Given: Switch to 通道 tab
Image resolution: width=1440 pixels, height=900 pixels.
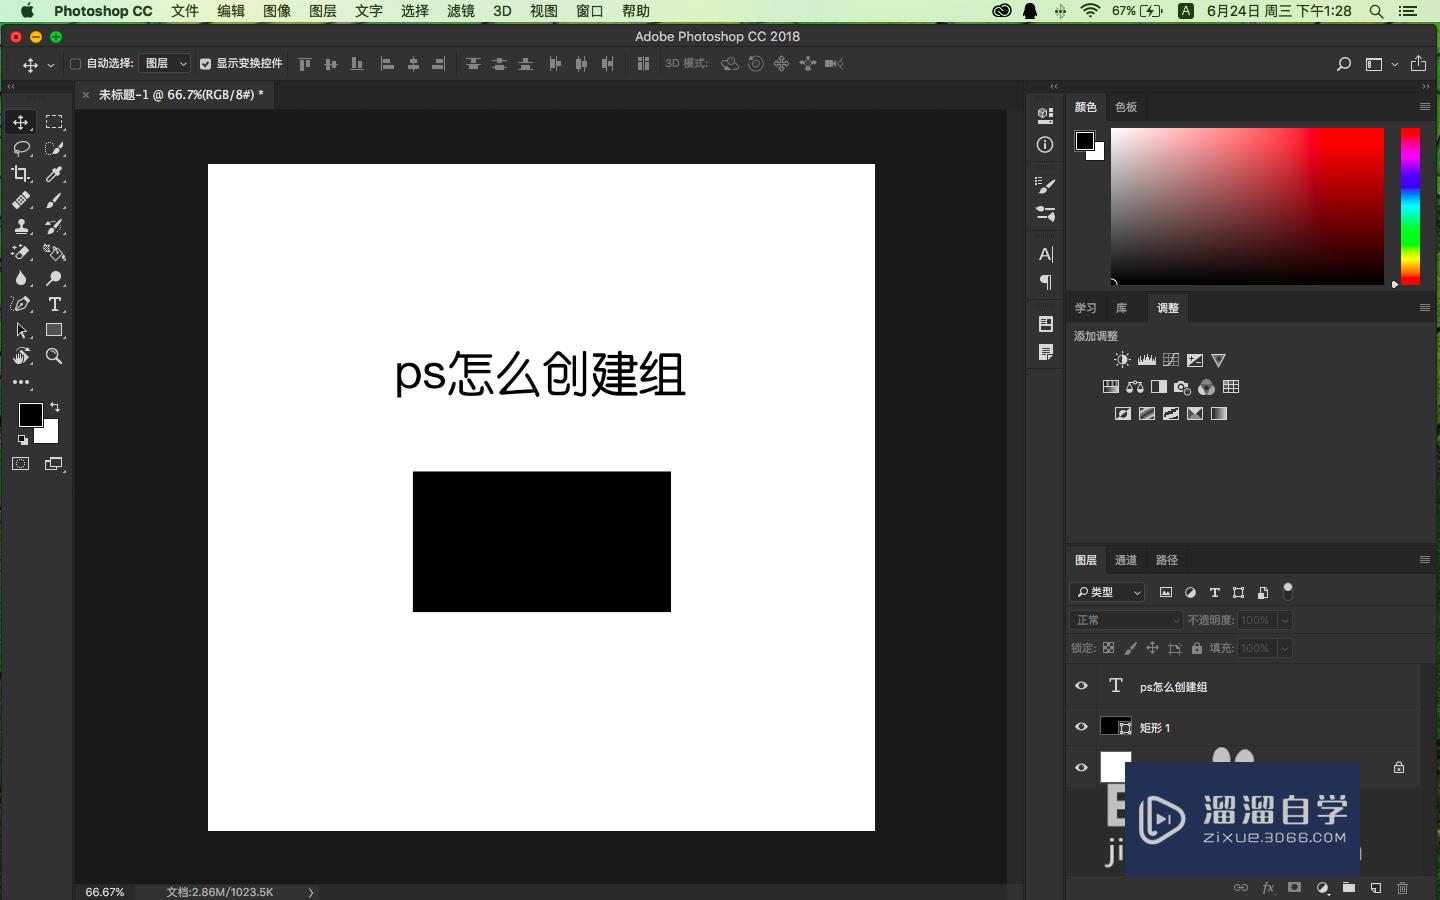Looking at the screenshot, I should coord(1126,560).
